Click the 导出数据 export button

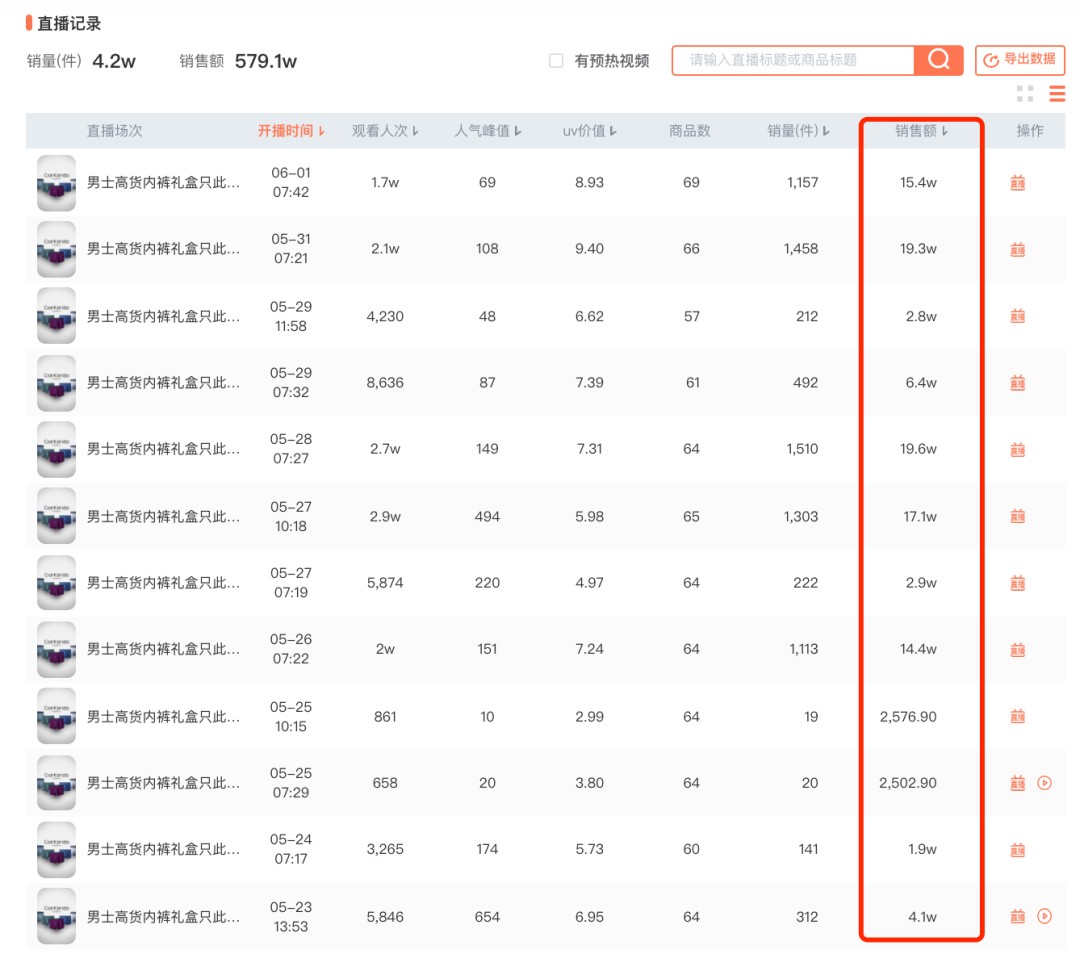click(x=1020, y=60)
